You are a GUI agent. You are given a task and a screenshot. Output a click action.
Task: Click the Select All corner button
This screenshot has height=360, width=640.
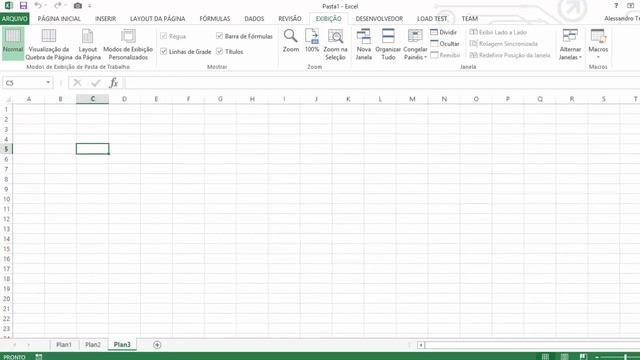pos(7,99)
